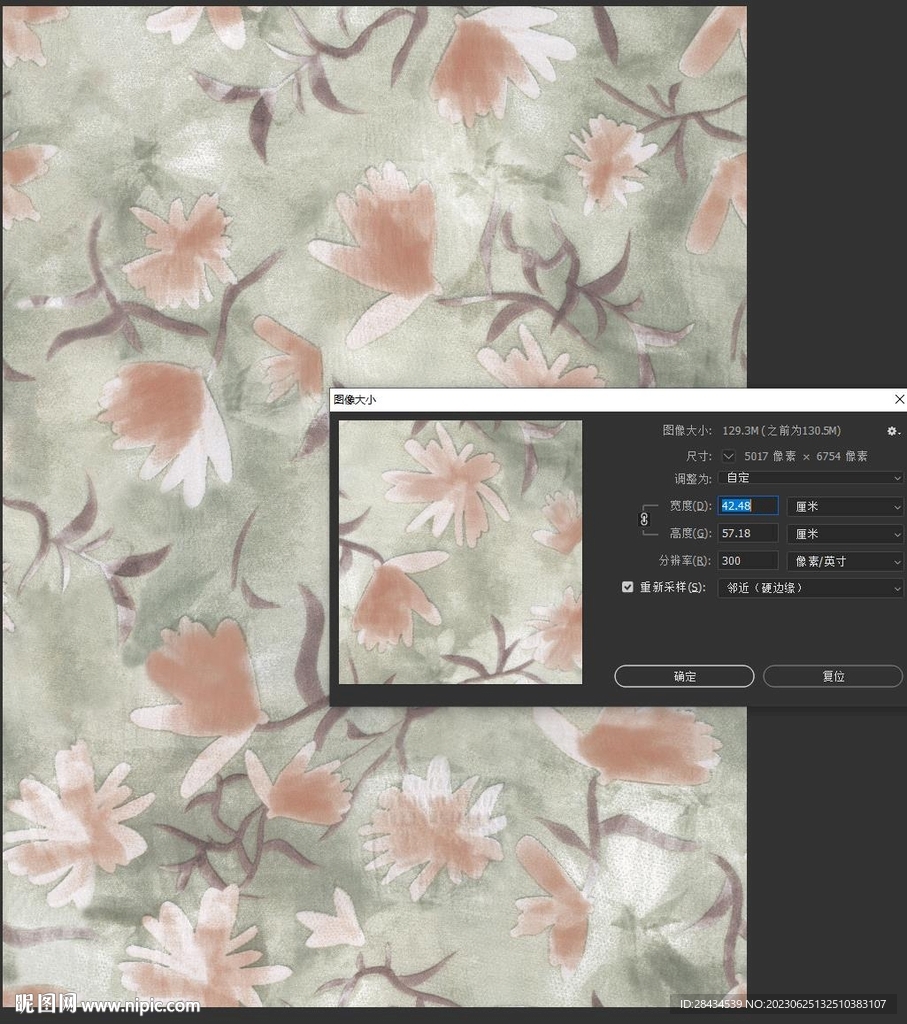Image resolution: width=907 pixels, height=1024 pixels.
Task: Uncheck the 重新采样 resample checkbox
Action: click(x=628, y=588)
